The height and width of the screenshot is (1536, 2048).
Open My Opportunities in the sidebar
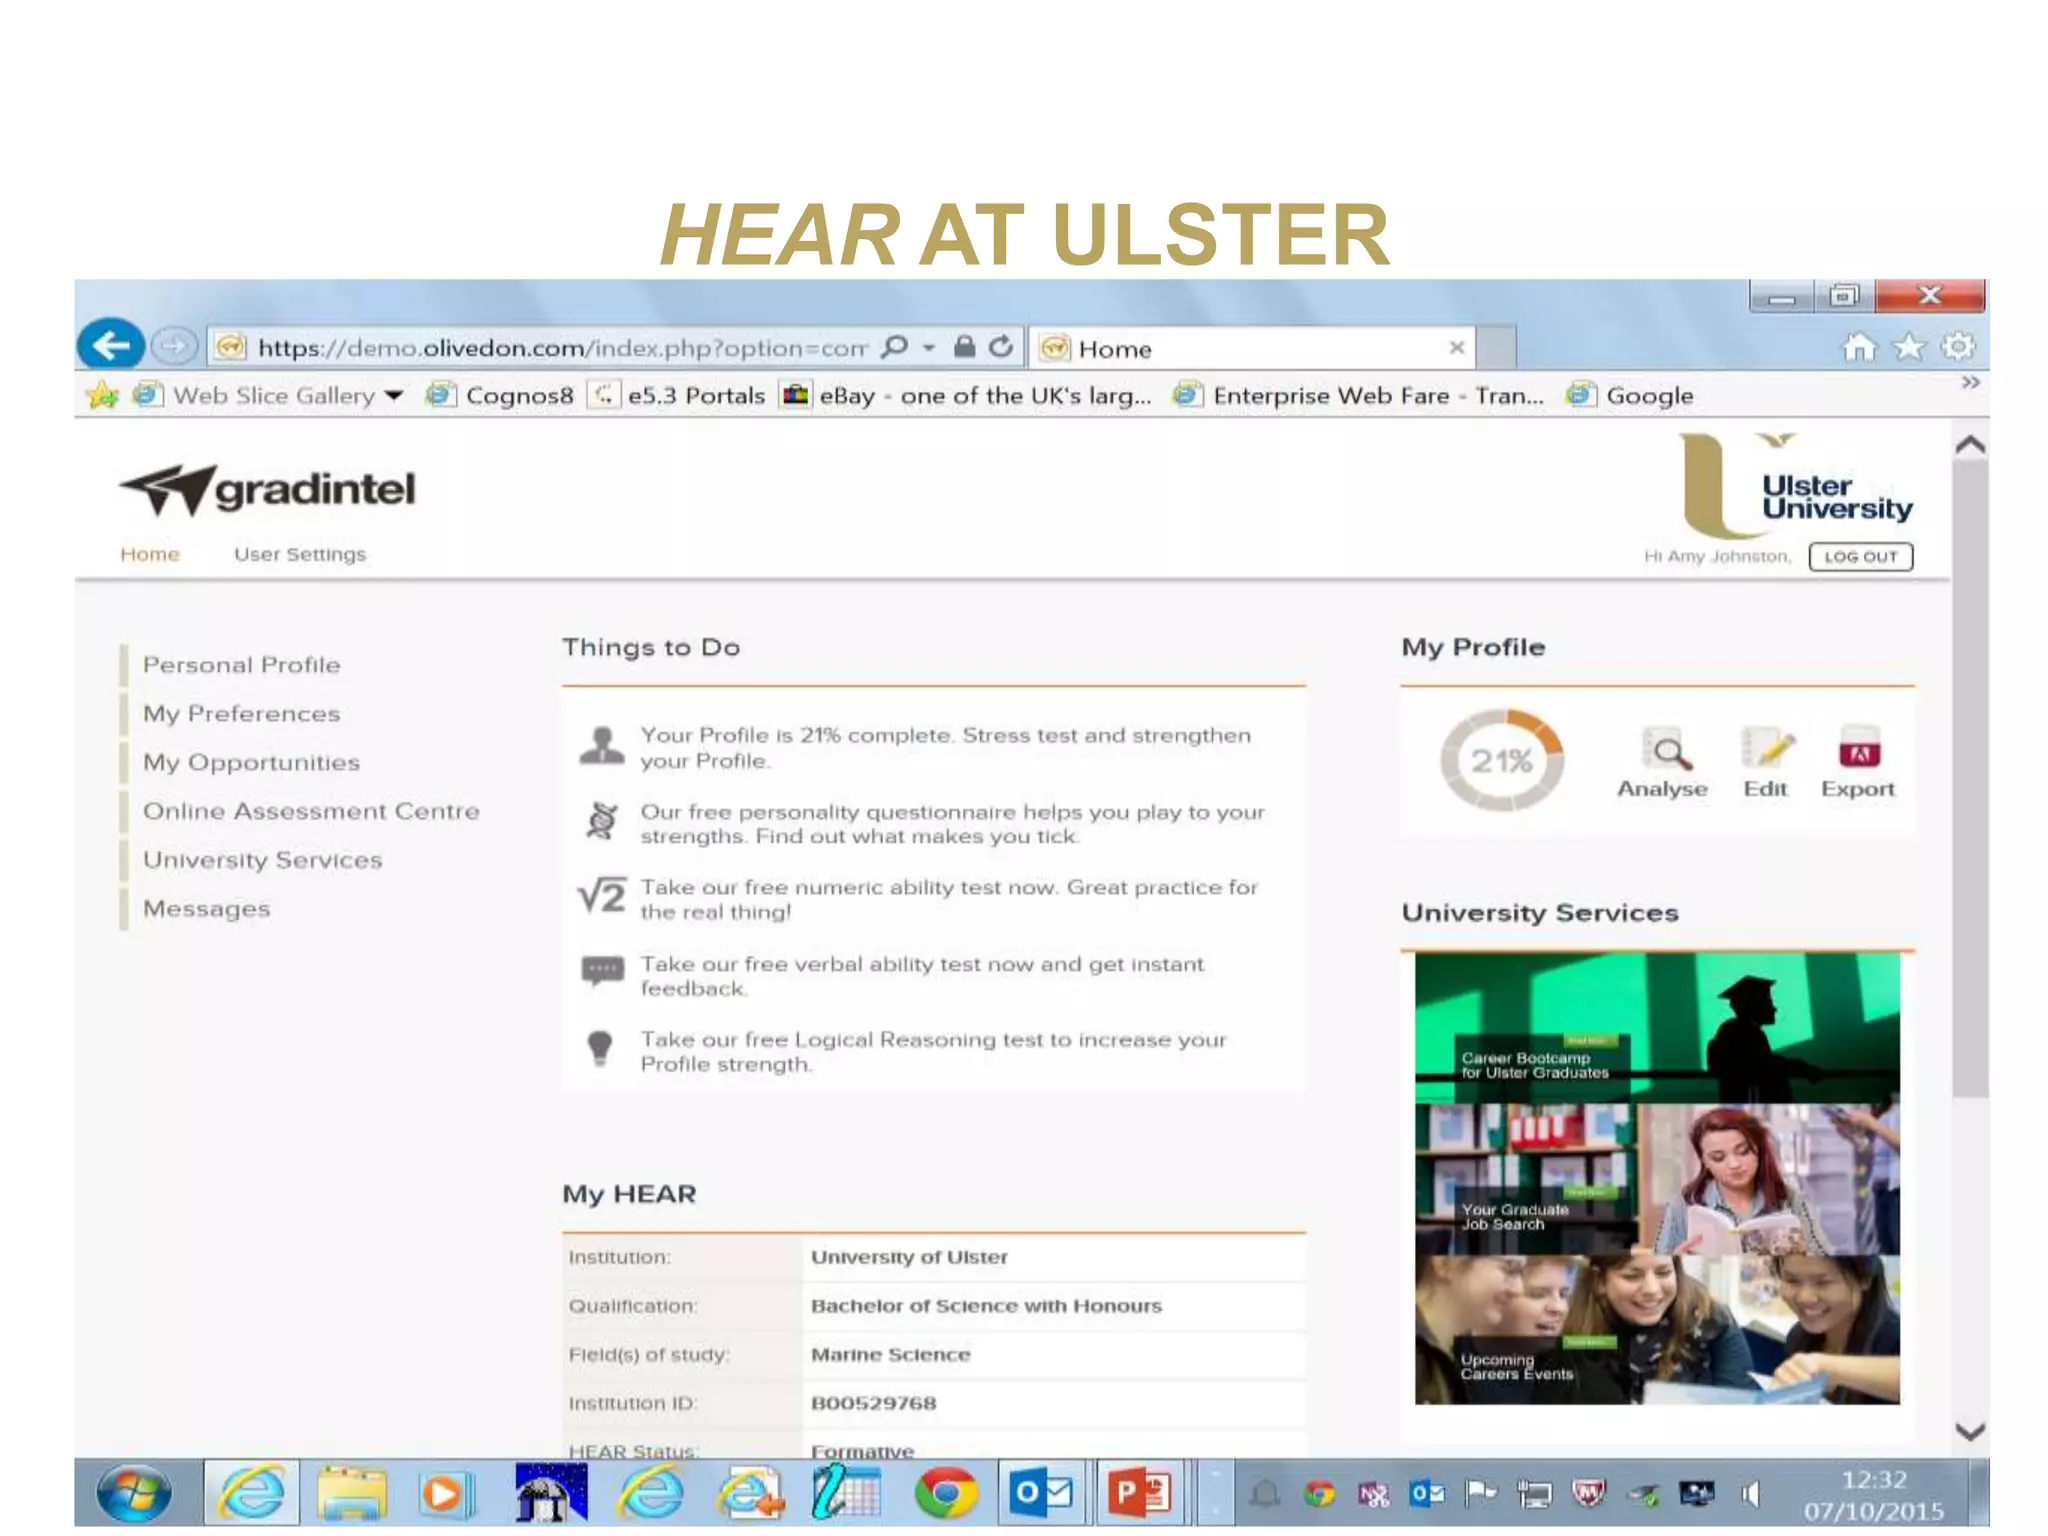[251, 763]
